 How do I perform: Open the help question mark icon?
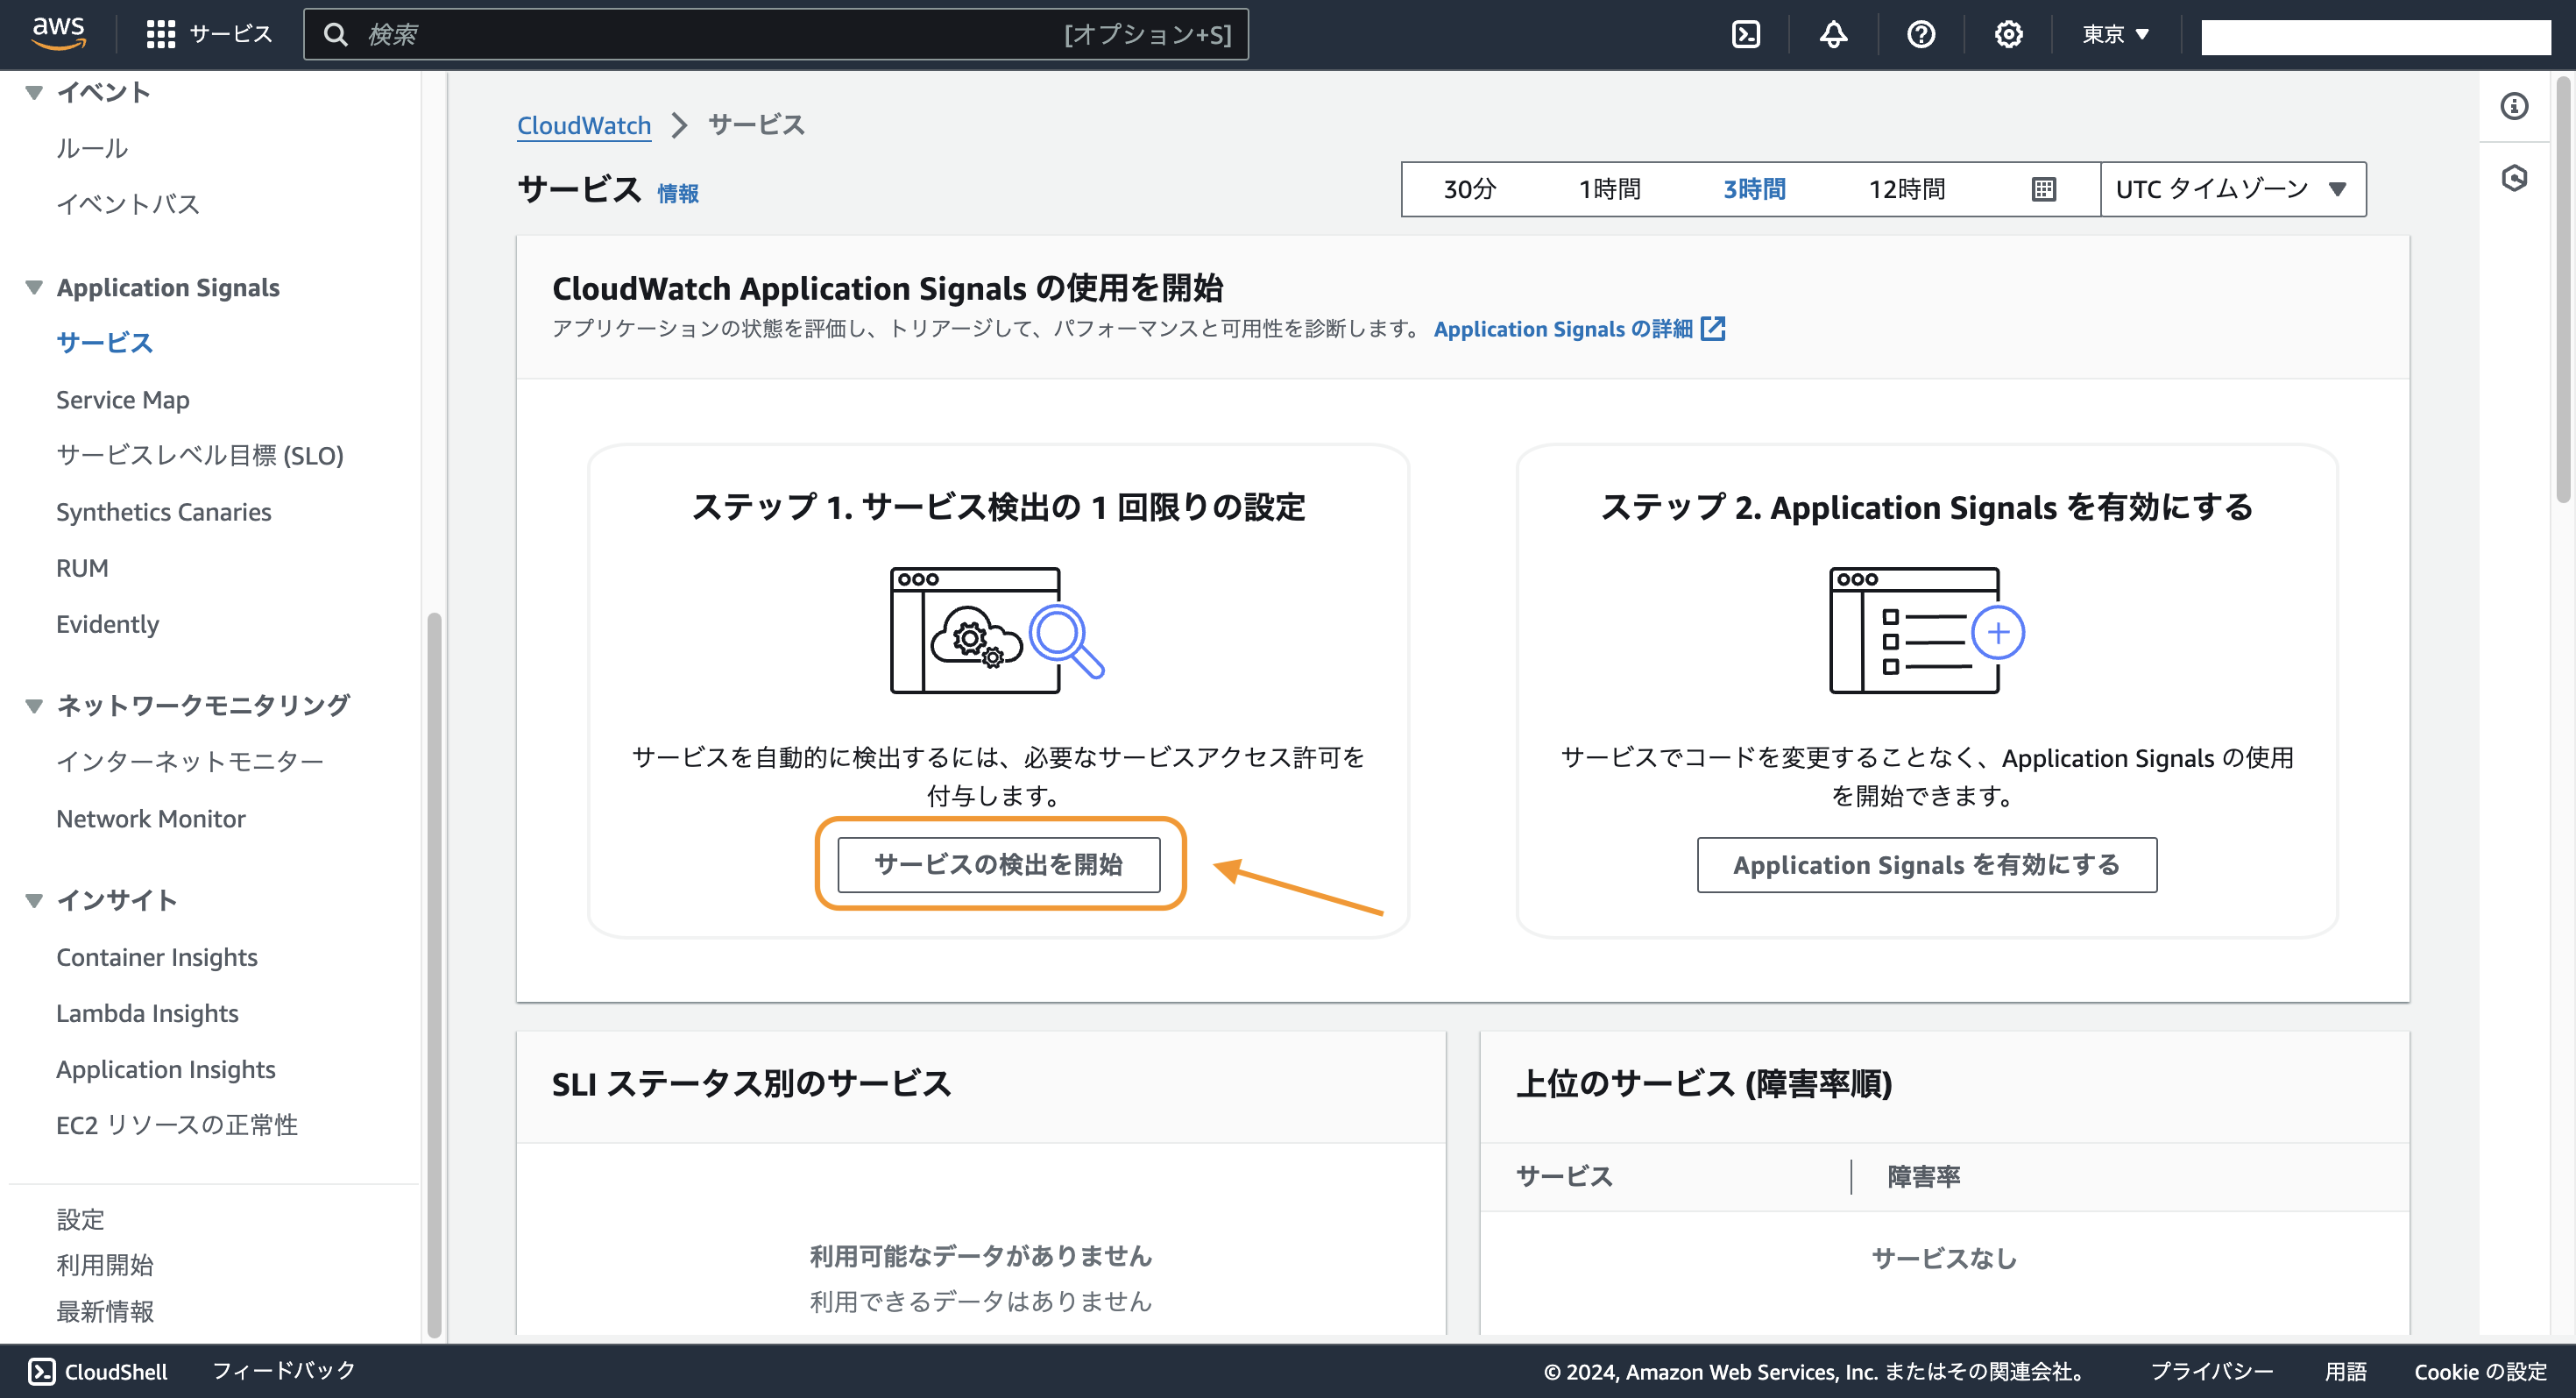[x=1920, y=35]
